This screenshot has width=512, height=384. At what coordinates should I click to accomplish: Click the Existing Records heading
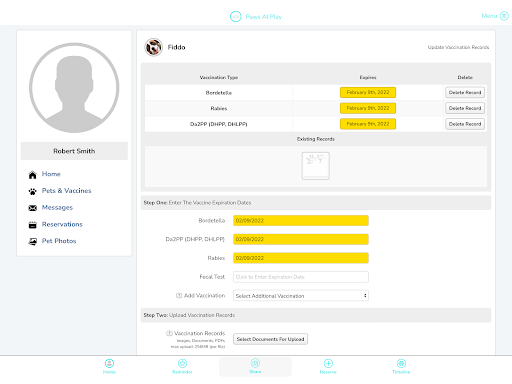point(316,139)
